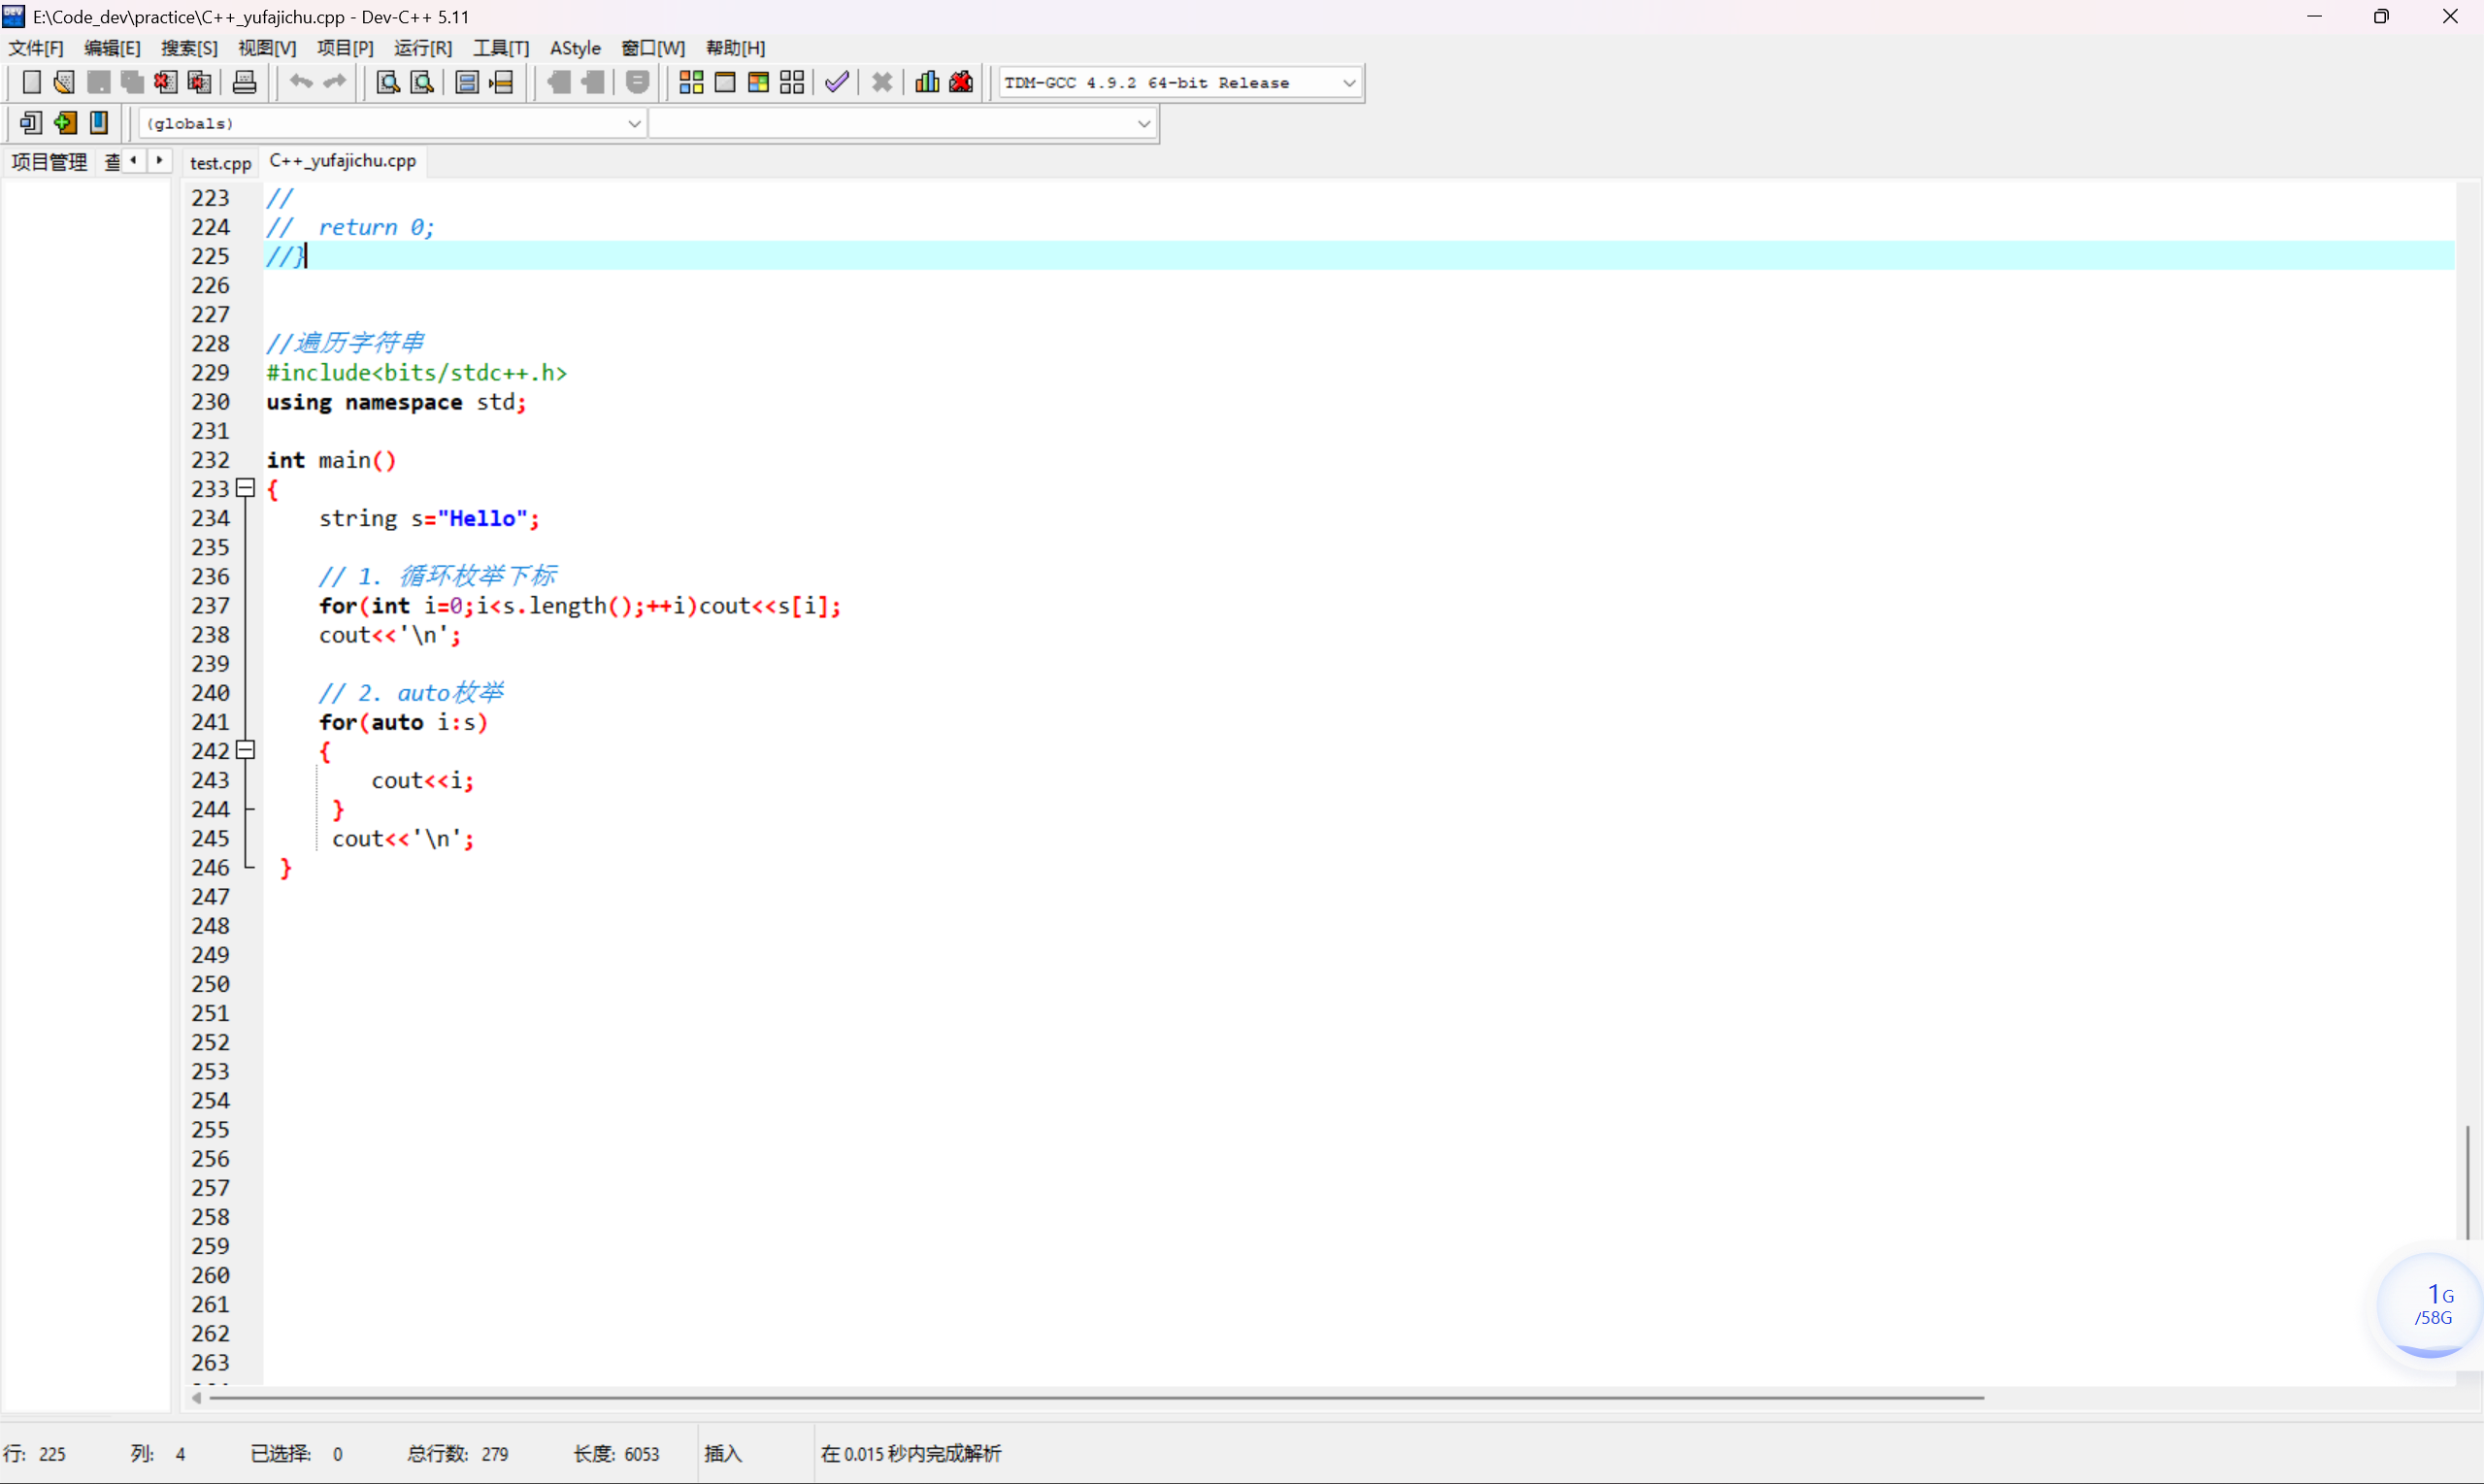Click the Compile icon with colored squares
Viewport: 2484px width, 1484px height.
(x=691, y=82)
